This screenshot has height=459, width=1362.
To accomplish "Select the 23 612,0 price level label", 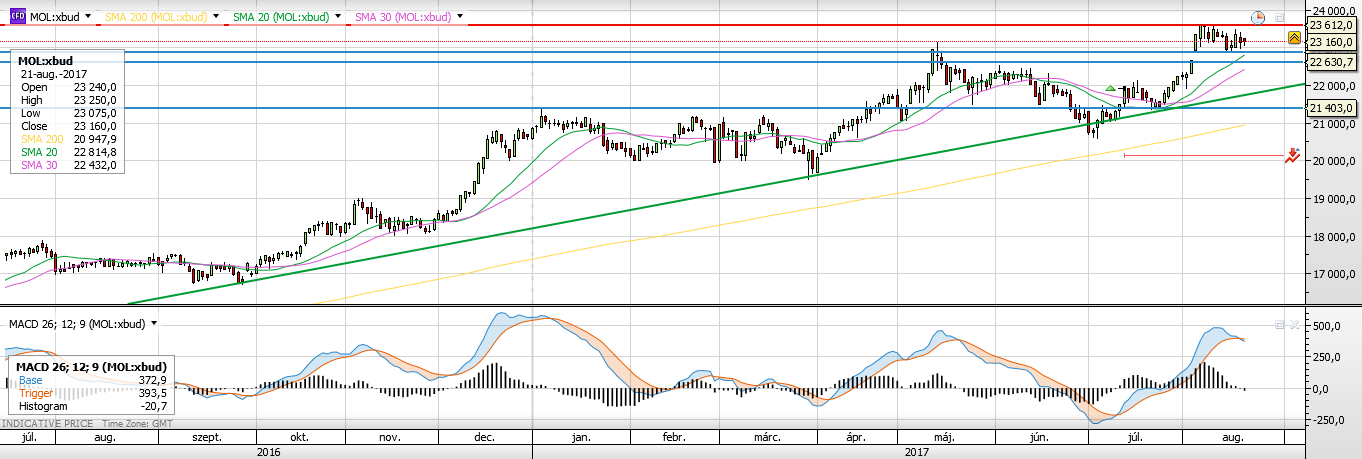I will [1331, 25].
